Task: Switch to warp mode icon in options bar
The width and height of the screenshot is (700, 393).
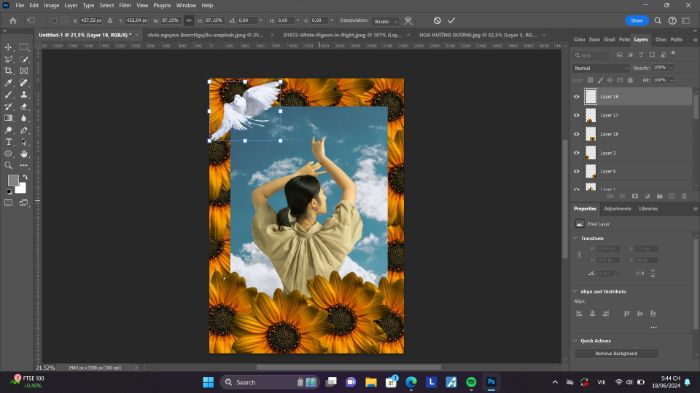Action: point(408,21)
